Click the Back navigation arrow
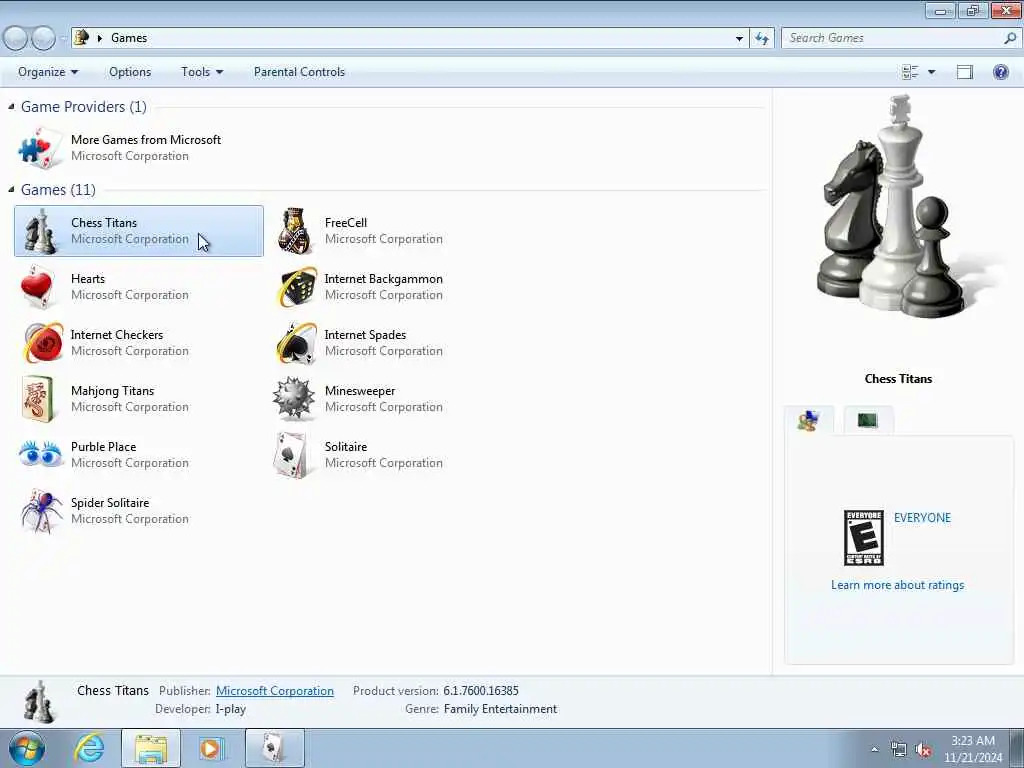The image size is (1024, 768). pos(15,38)
